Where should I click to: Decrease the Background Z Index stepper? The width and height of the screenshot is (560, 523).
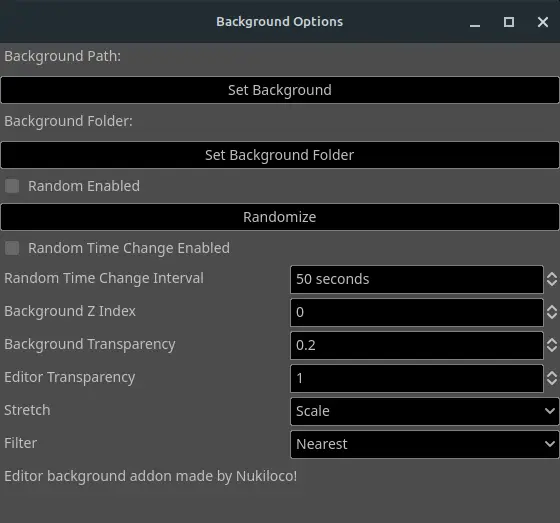point(552,316)
